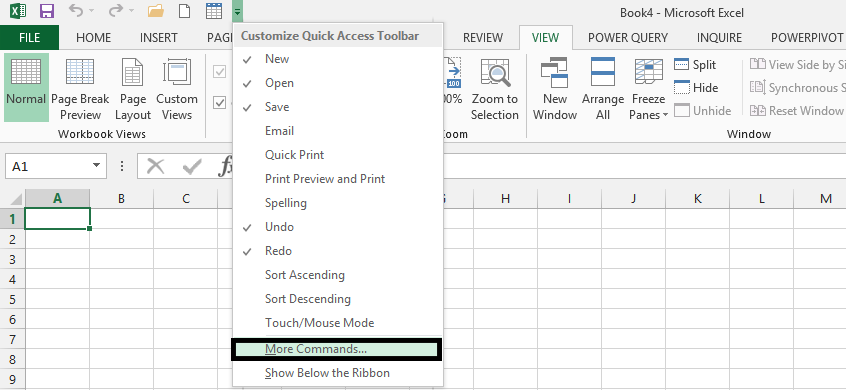
Task: Click the Split button
Action: coord(696,65)
